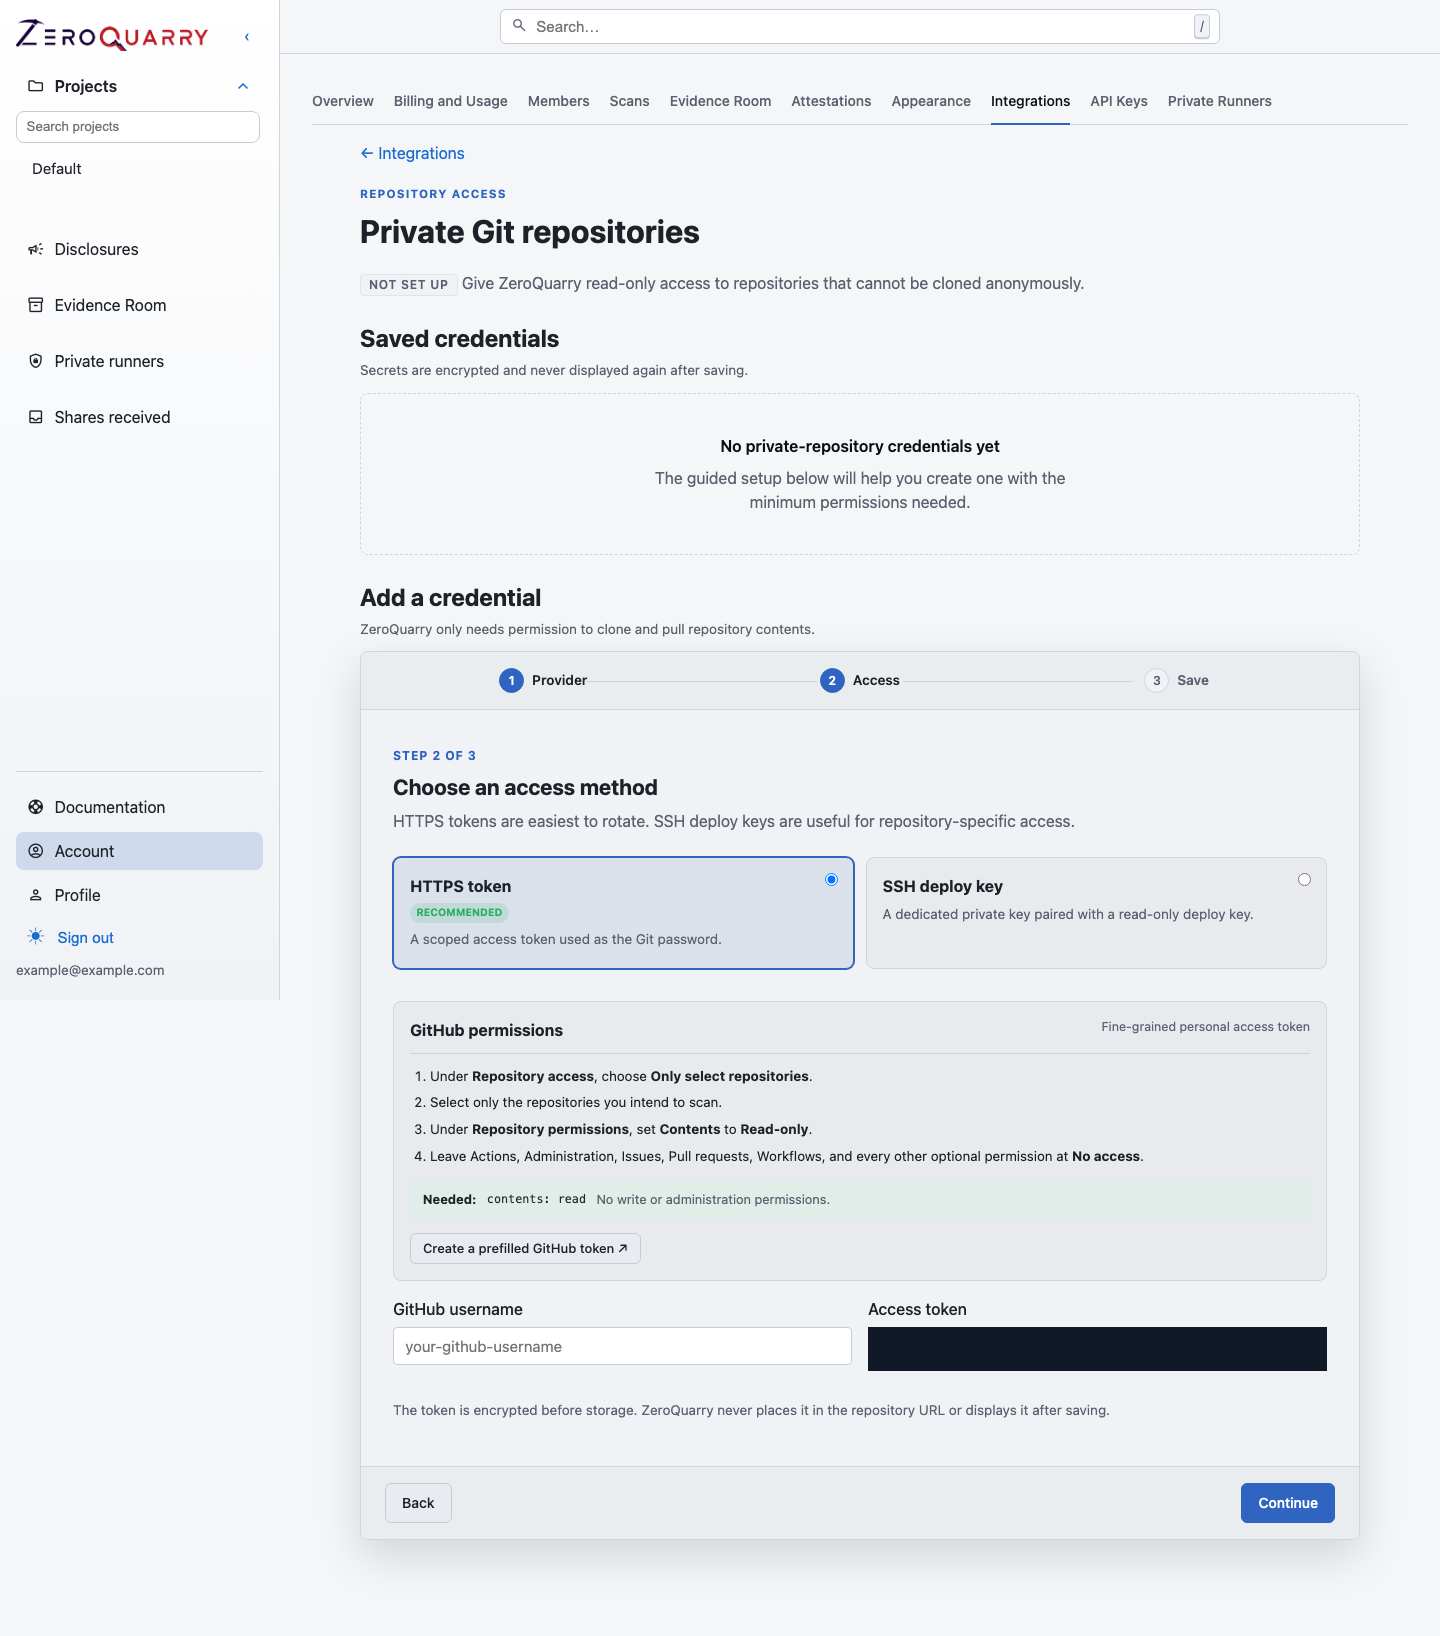Viewport: 1440px width, 1636px height.
Task: Click the RECOMMENDED badge
Action: [x=459, y=912]
